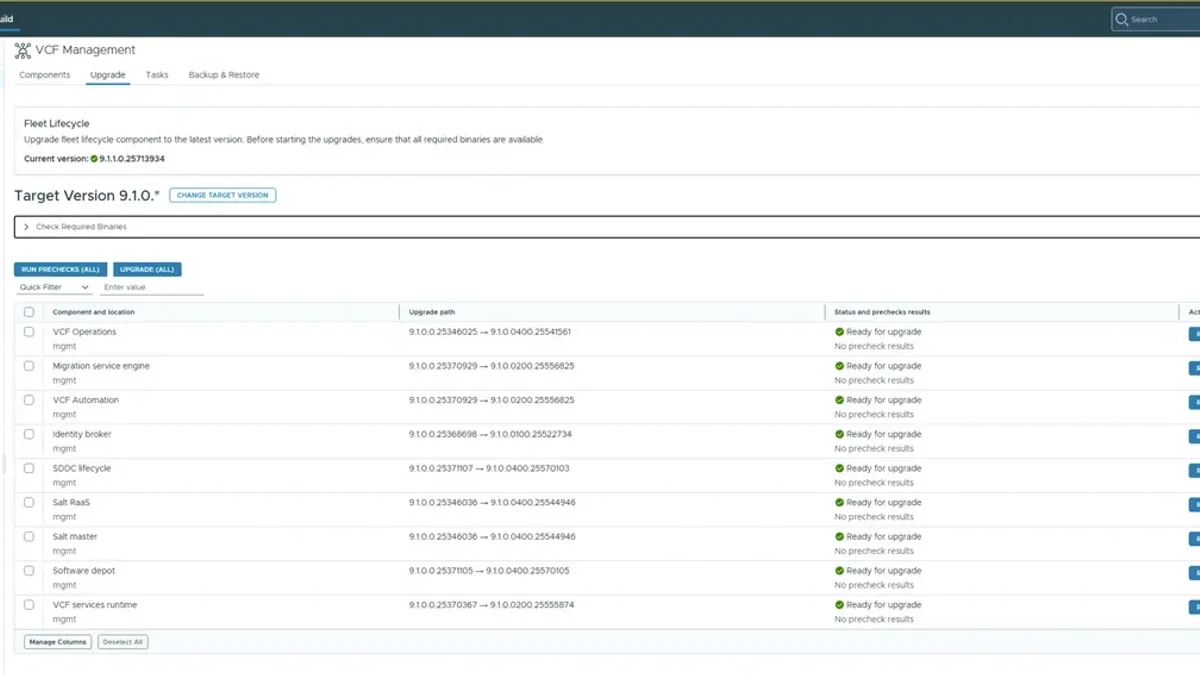Click the VCF Management network icon
Screen dimensions: 1200x675
coord(23,50)
